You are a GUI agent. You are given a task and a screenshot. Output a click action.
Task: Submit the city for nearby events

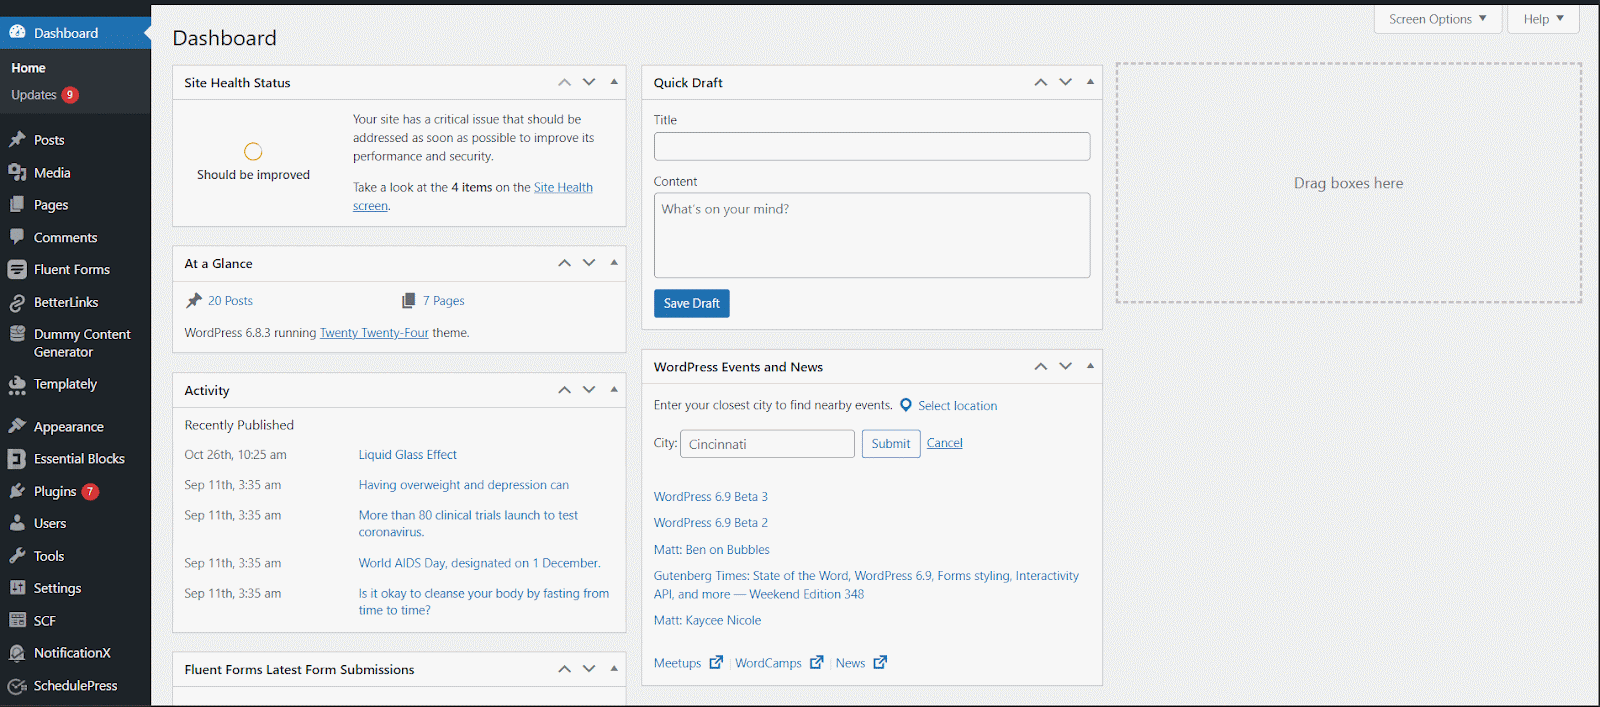click(890, 444)
